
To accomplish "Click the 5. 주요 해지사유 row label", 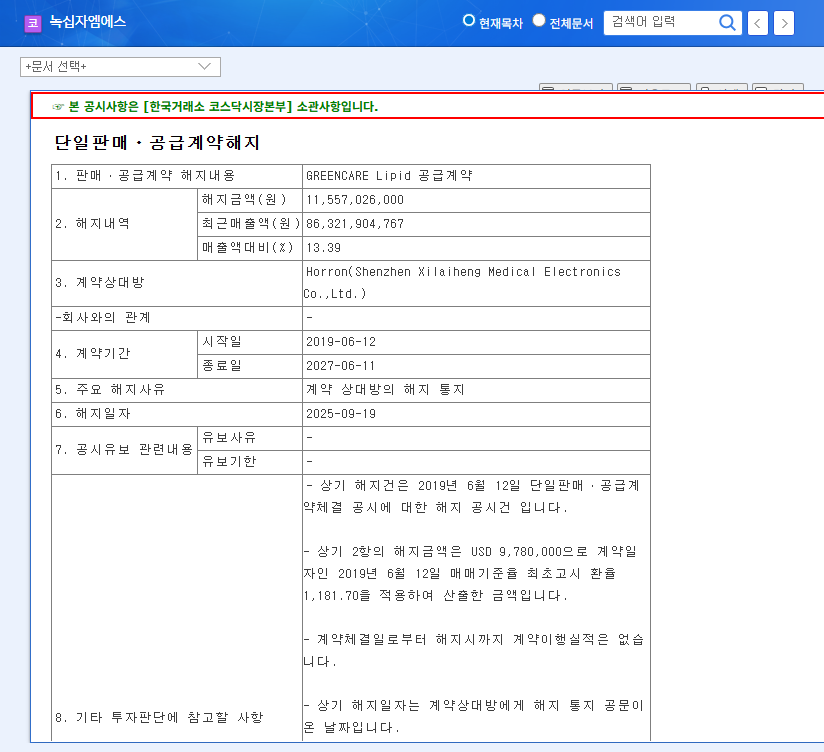I will tap(110, 390).
